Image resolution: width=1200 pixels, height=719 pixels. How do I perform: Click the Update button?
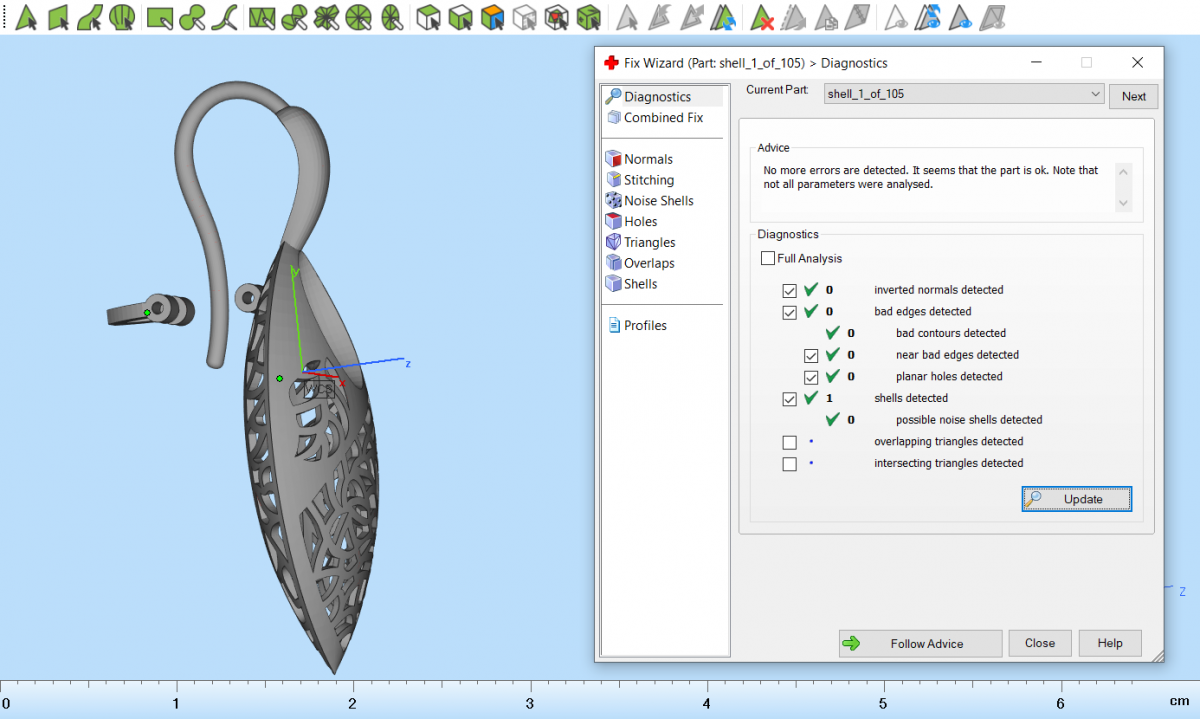click(1076, 499)
